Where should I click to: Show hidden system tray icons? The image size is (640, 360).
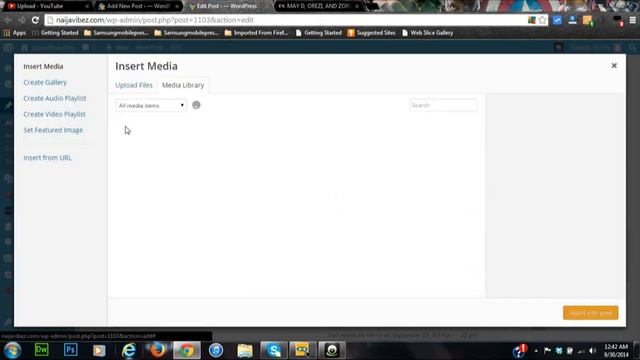(x=536, y=351)
